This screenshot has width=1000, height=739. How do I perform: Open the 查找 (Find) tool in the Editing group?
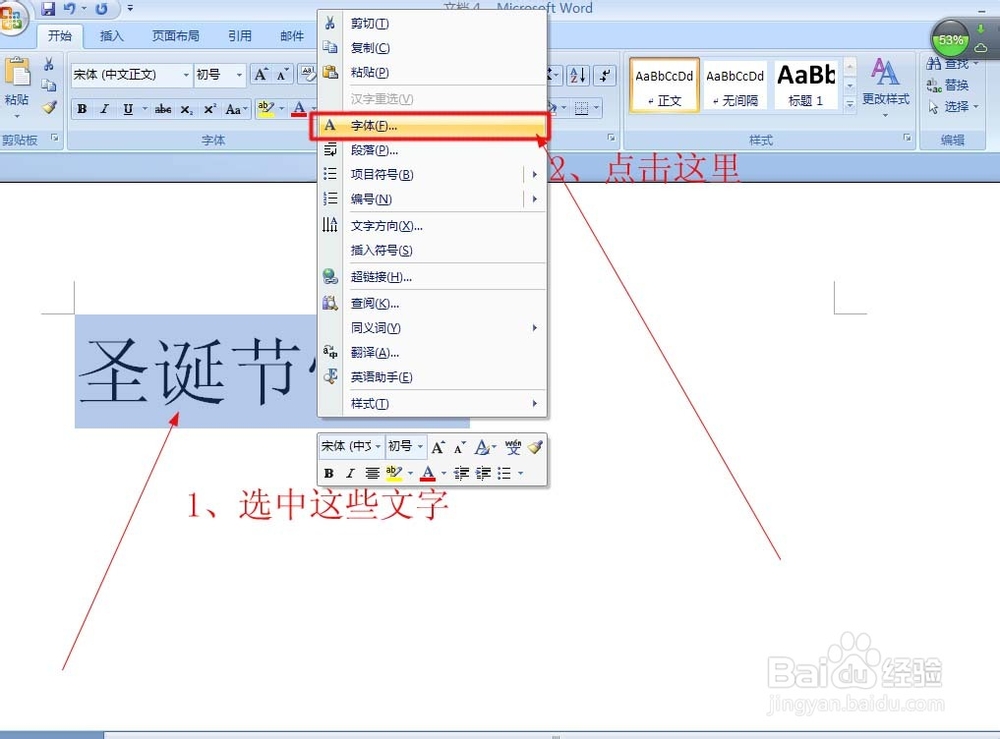pyautogui.click(x=952, y=62)
